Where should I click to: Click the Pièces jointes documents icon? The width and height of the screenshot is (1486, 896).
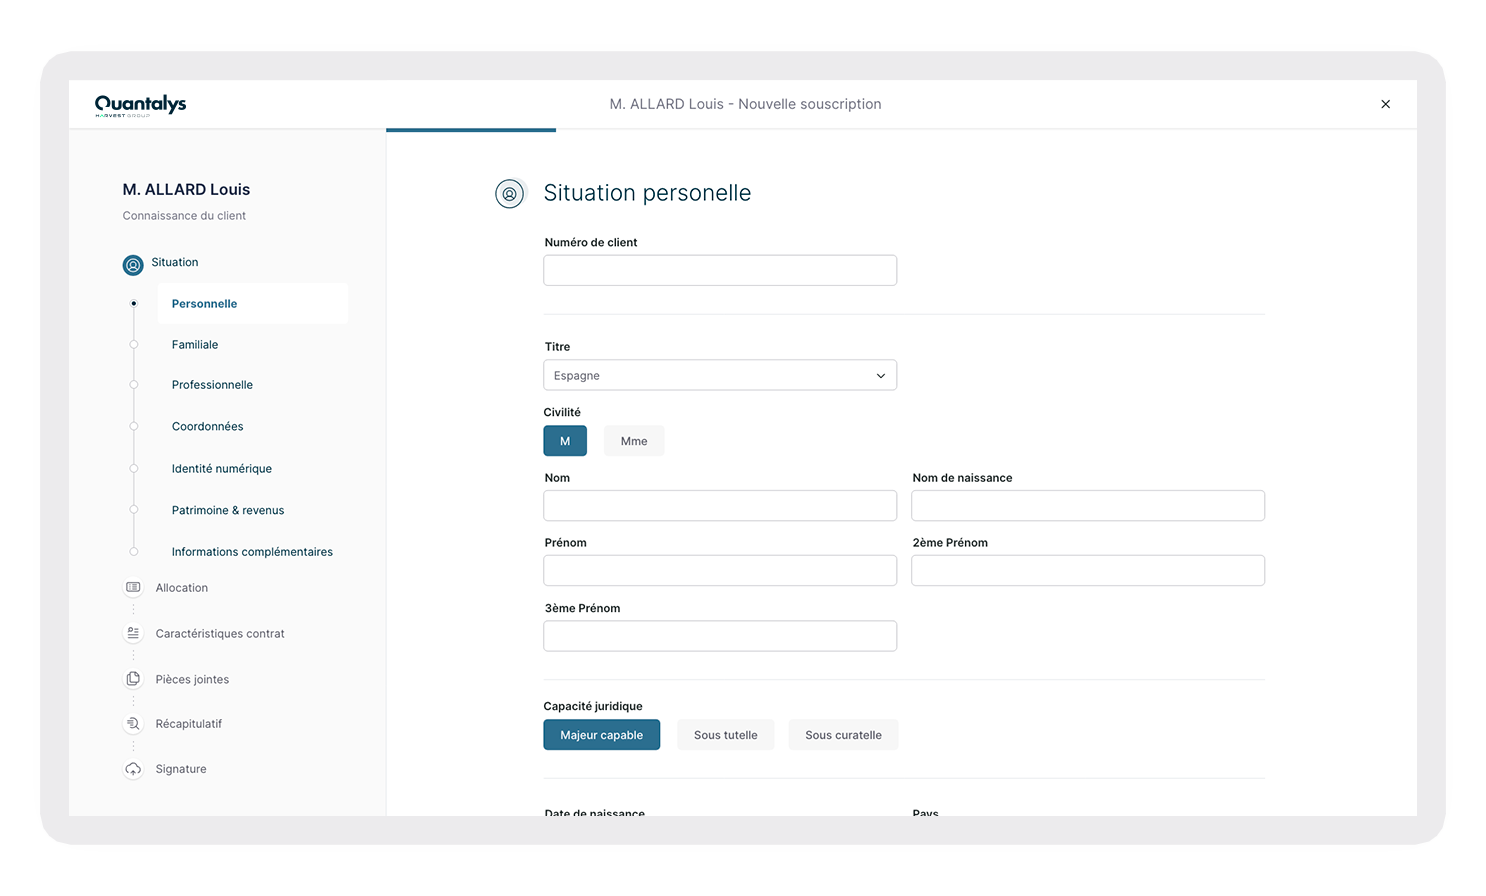pos(133,679)
